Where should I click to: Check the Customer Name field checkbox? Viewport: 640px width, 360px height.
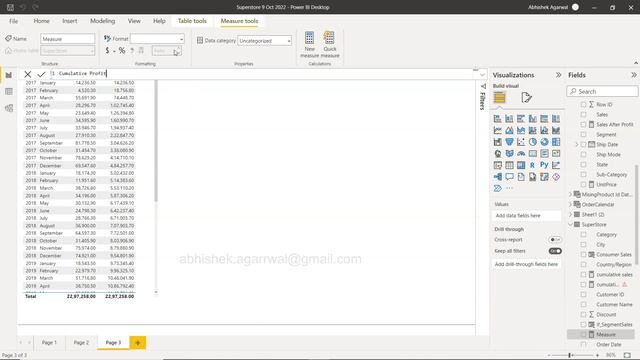point(583,304)
